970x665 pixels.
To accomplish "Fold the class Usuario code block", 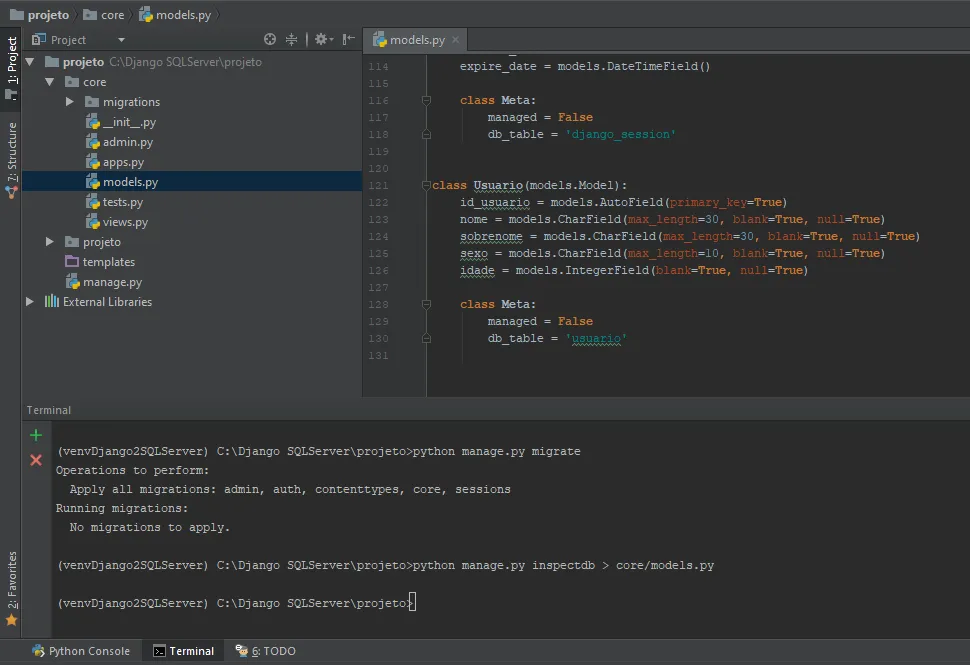I will pyautogui.click(x=426, y=185).
